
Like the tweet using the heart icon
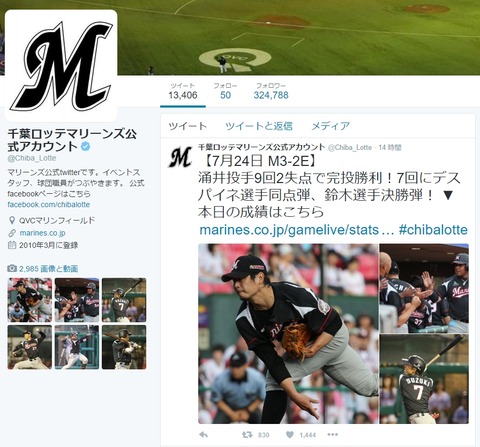290,435
